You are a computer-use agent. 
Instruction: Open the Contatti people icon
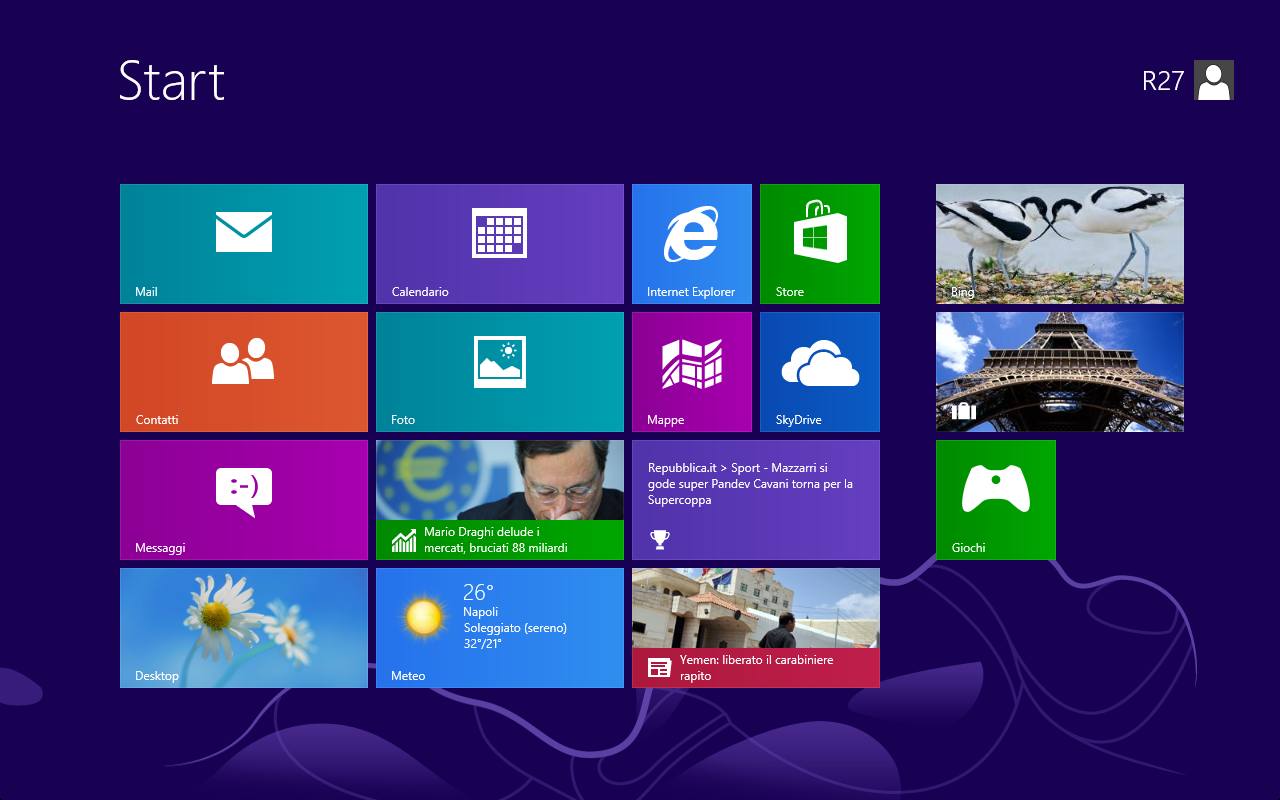click(243, 361)
